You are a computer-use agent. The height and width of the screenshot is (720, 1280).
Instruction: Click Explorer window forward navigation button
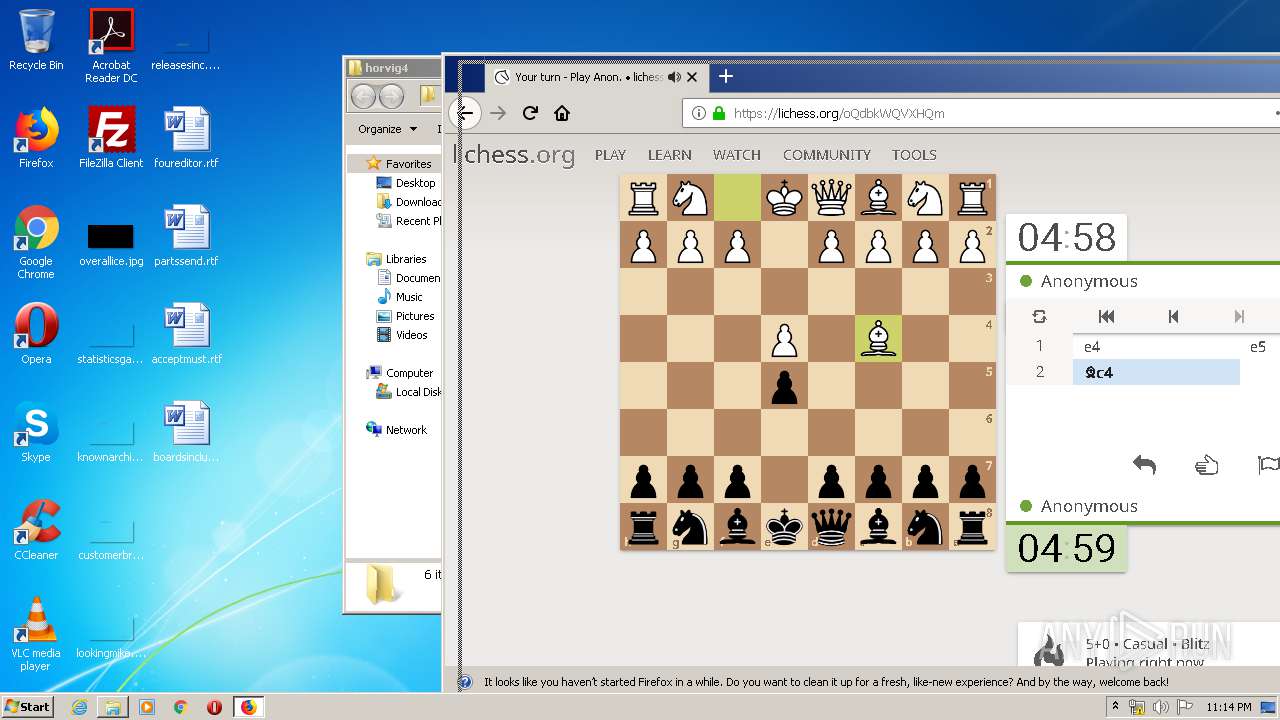coord(391,96)
